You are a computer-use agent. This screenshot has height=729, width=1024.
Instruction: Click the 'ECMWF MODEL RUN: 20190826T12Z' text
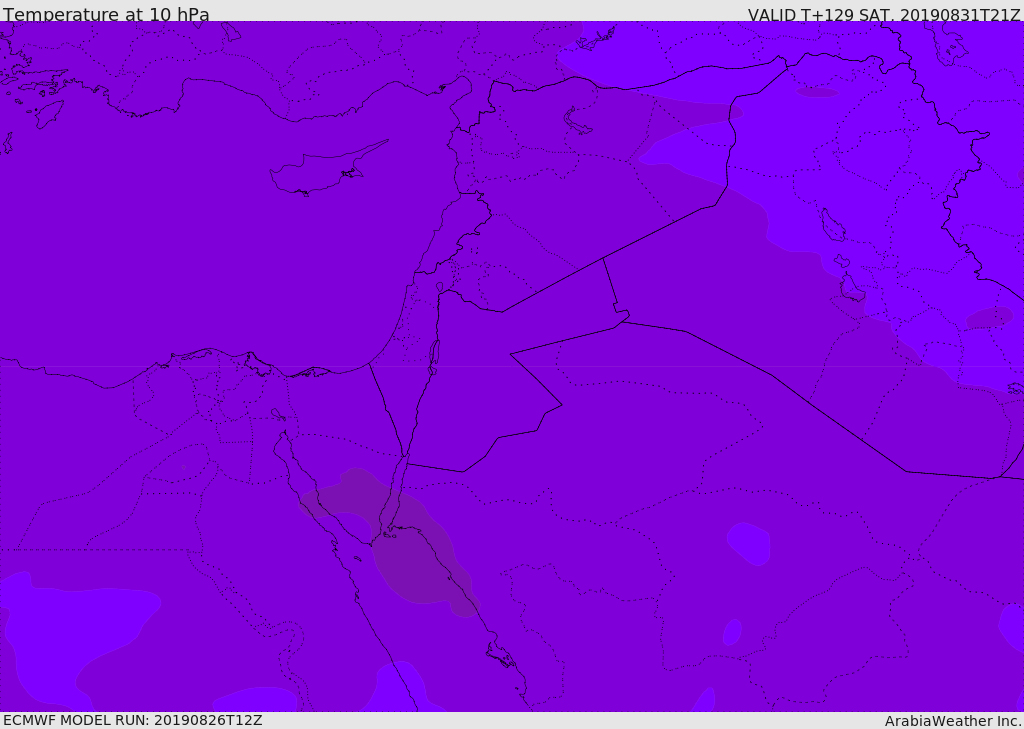pos(133,720)
